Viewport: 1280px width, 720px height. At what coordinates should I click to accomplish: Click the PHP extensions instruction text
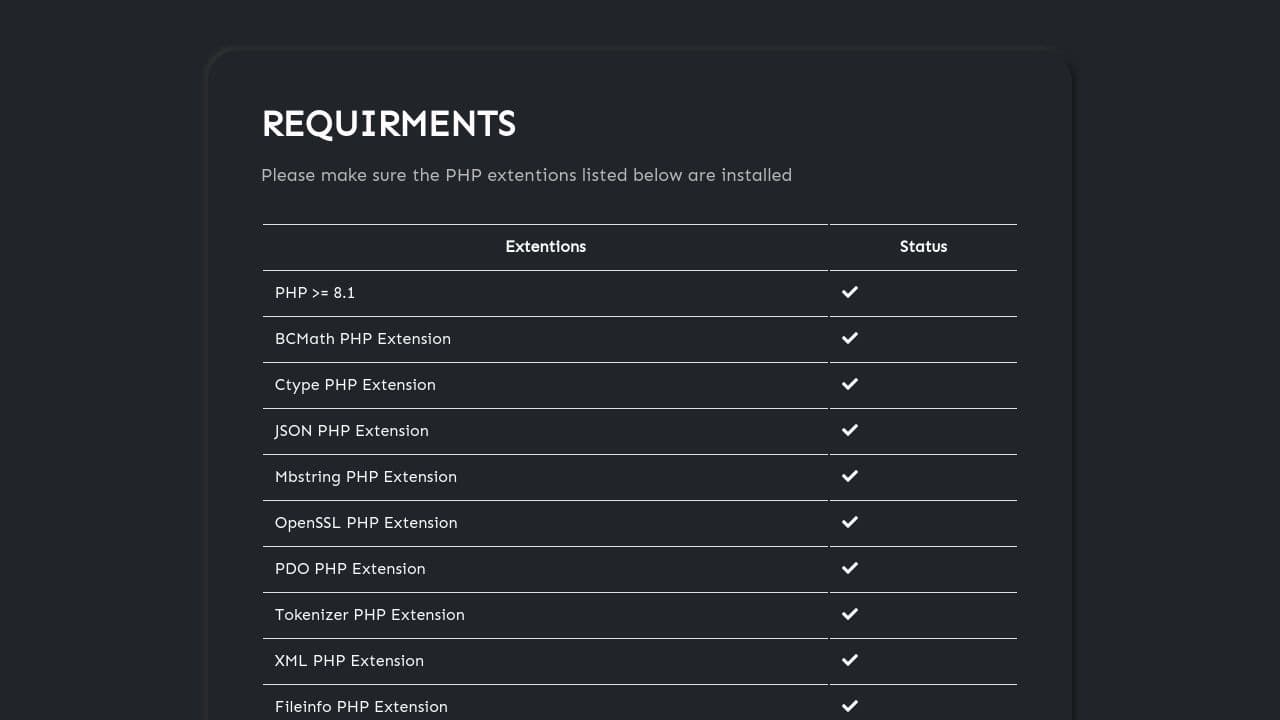coord(527,175)
